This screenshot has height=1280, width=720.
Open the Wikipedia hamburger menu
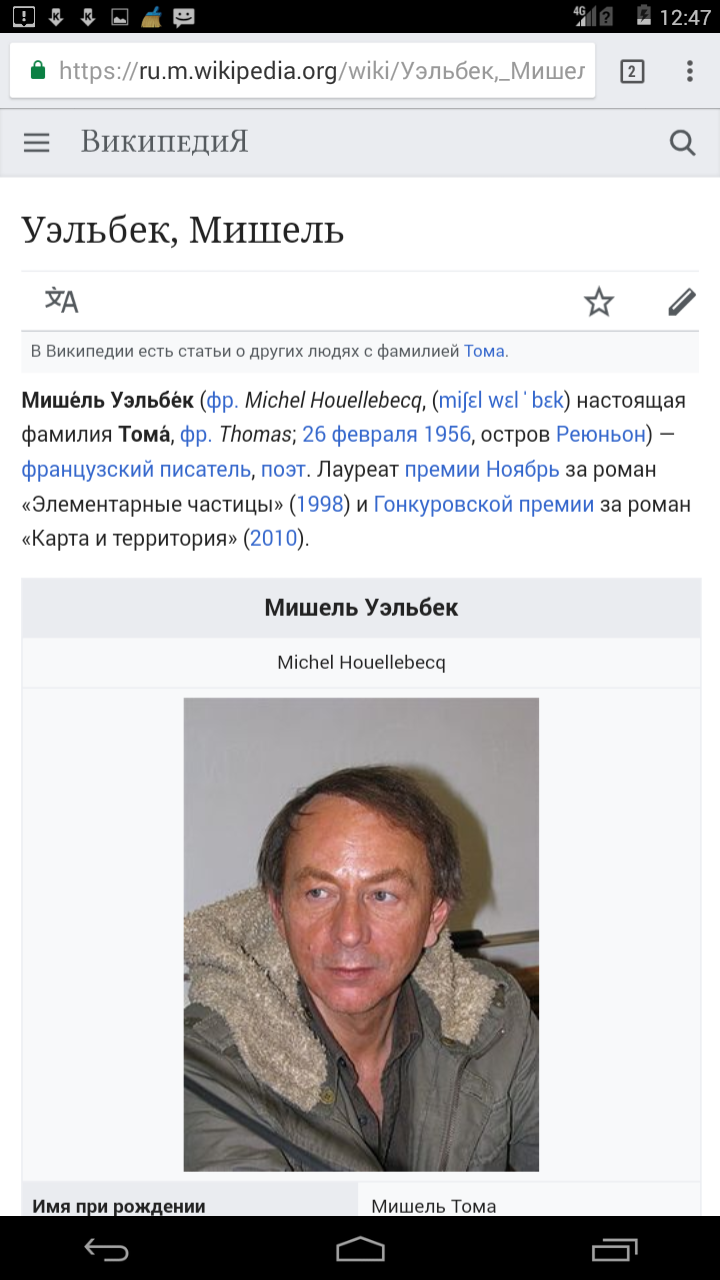point(37,143)
